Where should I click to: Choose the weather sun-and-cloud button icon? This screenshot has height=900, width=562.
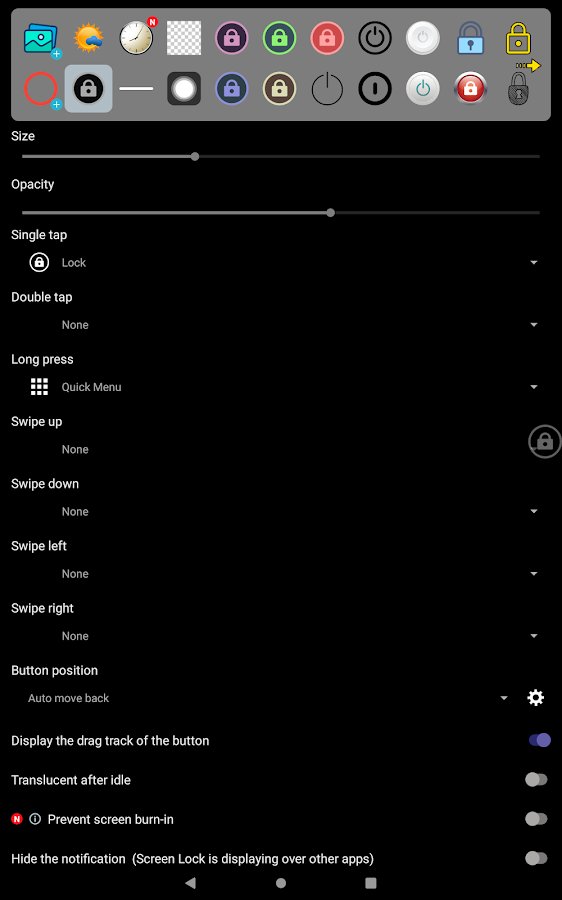(88, 38)
